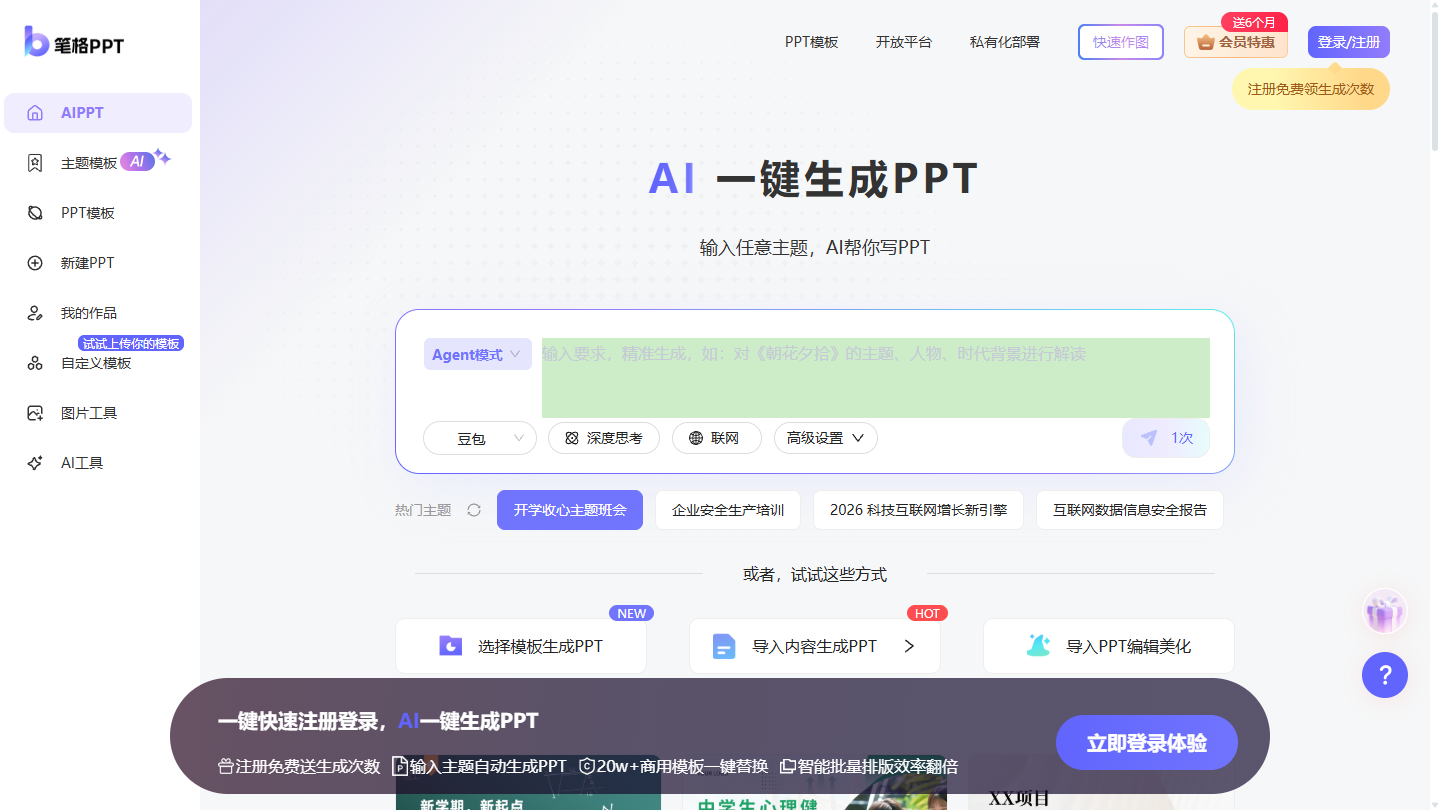Click the 我的作品 person icon
This screenshot has width=1440, height=810.
click(35, 313)
